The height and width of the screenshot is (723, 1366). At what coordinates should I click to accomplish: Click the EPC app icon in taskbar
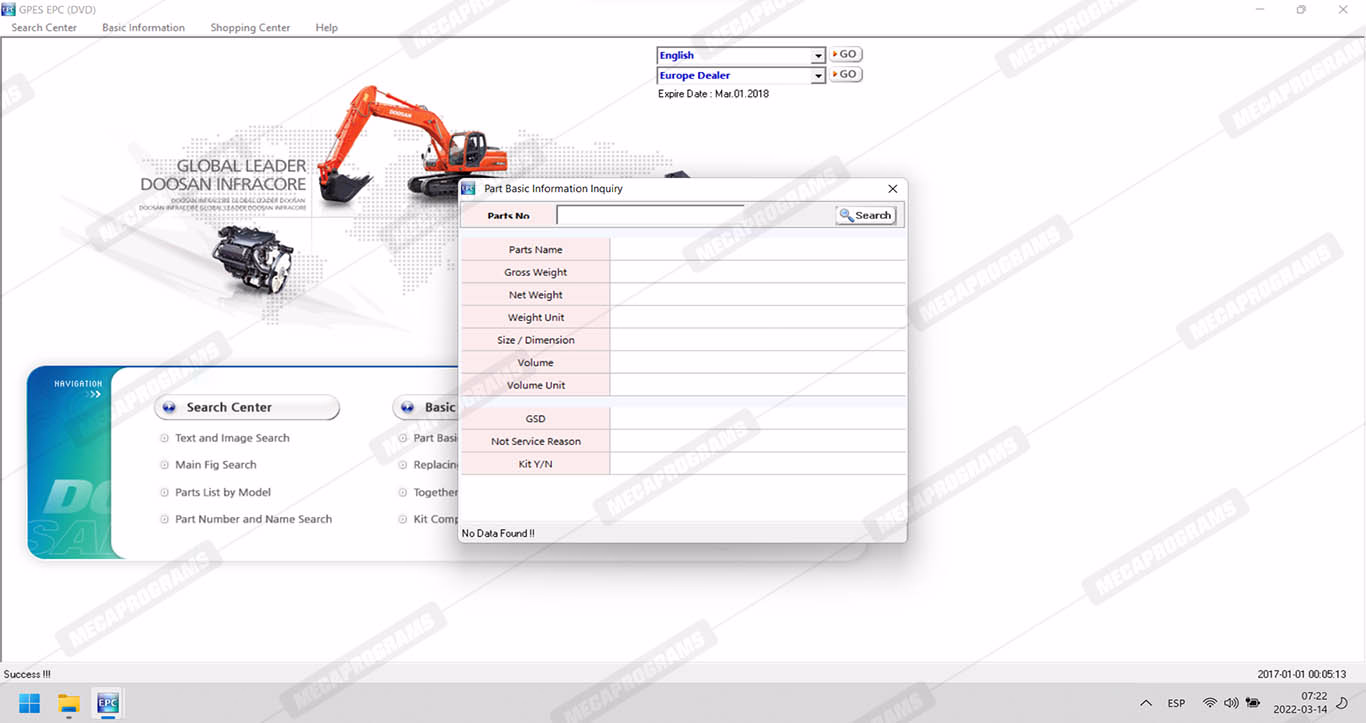tap(107, 703)
